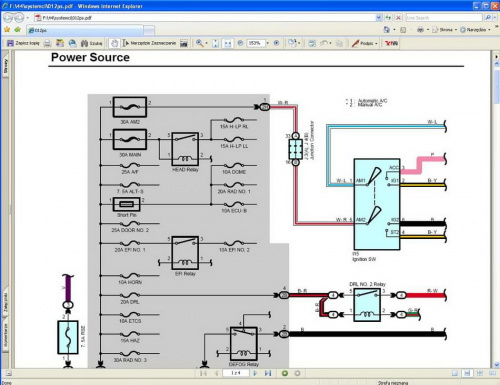
Task: Open zoom percentage dropdown arrow
Action: [x=267, y=43]
